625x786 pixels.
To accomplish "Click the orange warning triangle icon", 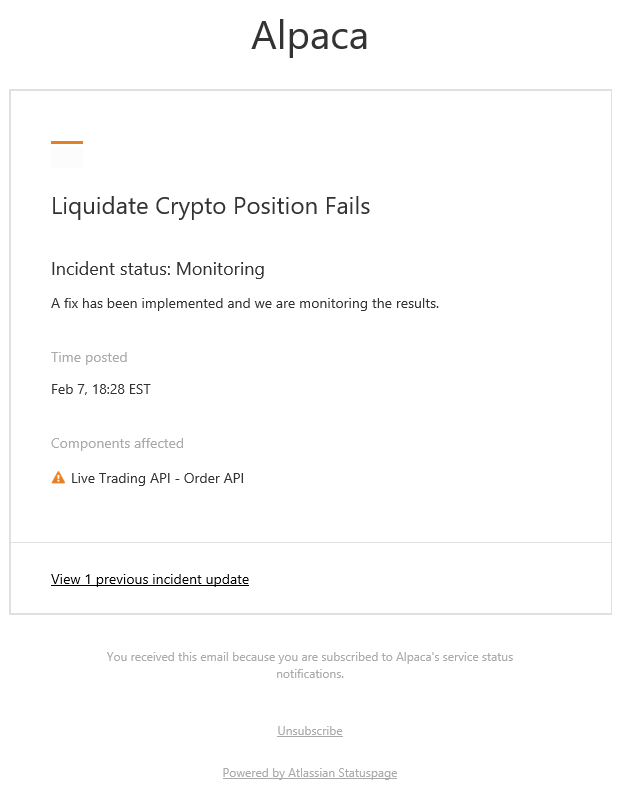I will click(x=58, y=478).
